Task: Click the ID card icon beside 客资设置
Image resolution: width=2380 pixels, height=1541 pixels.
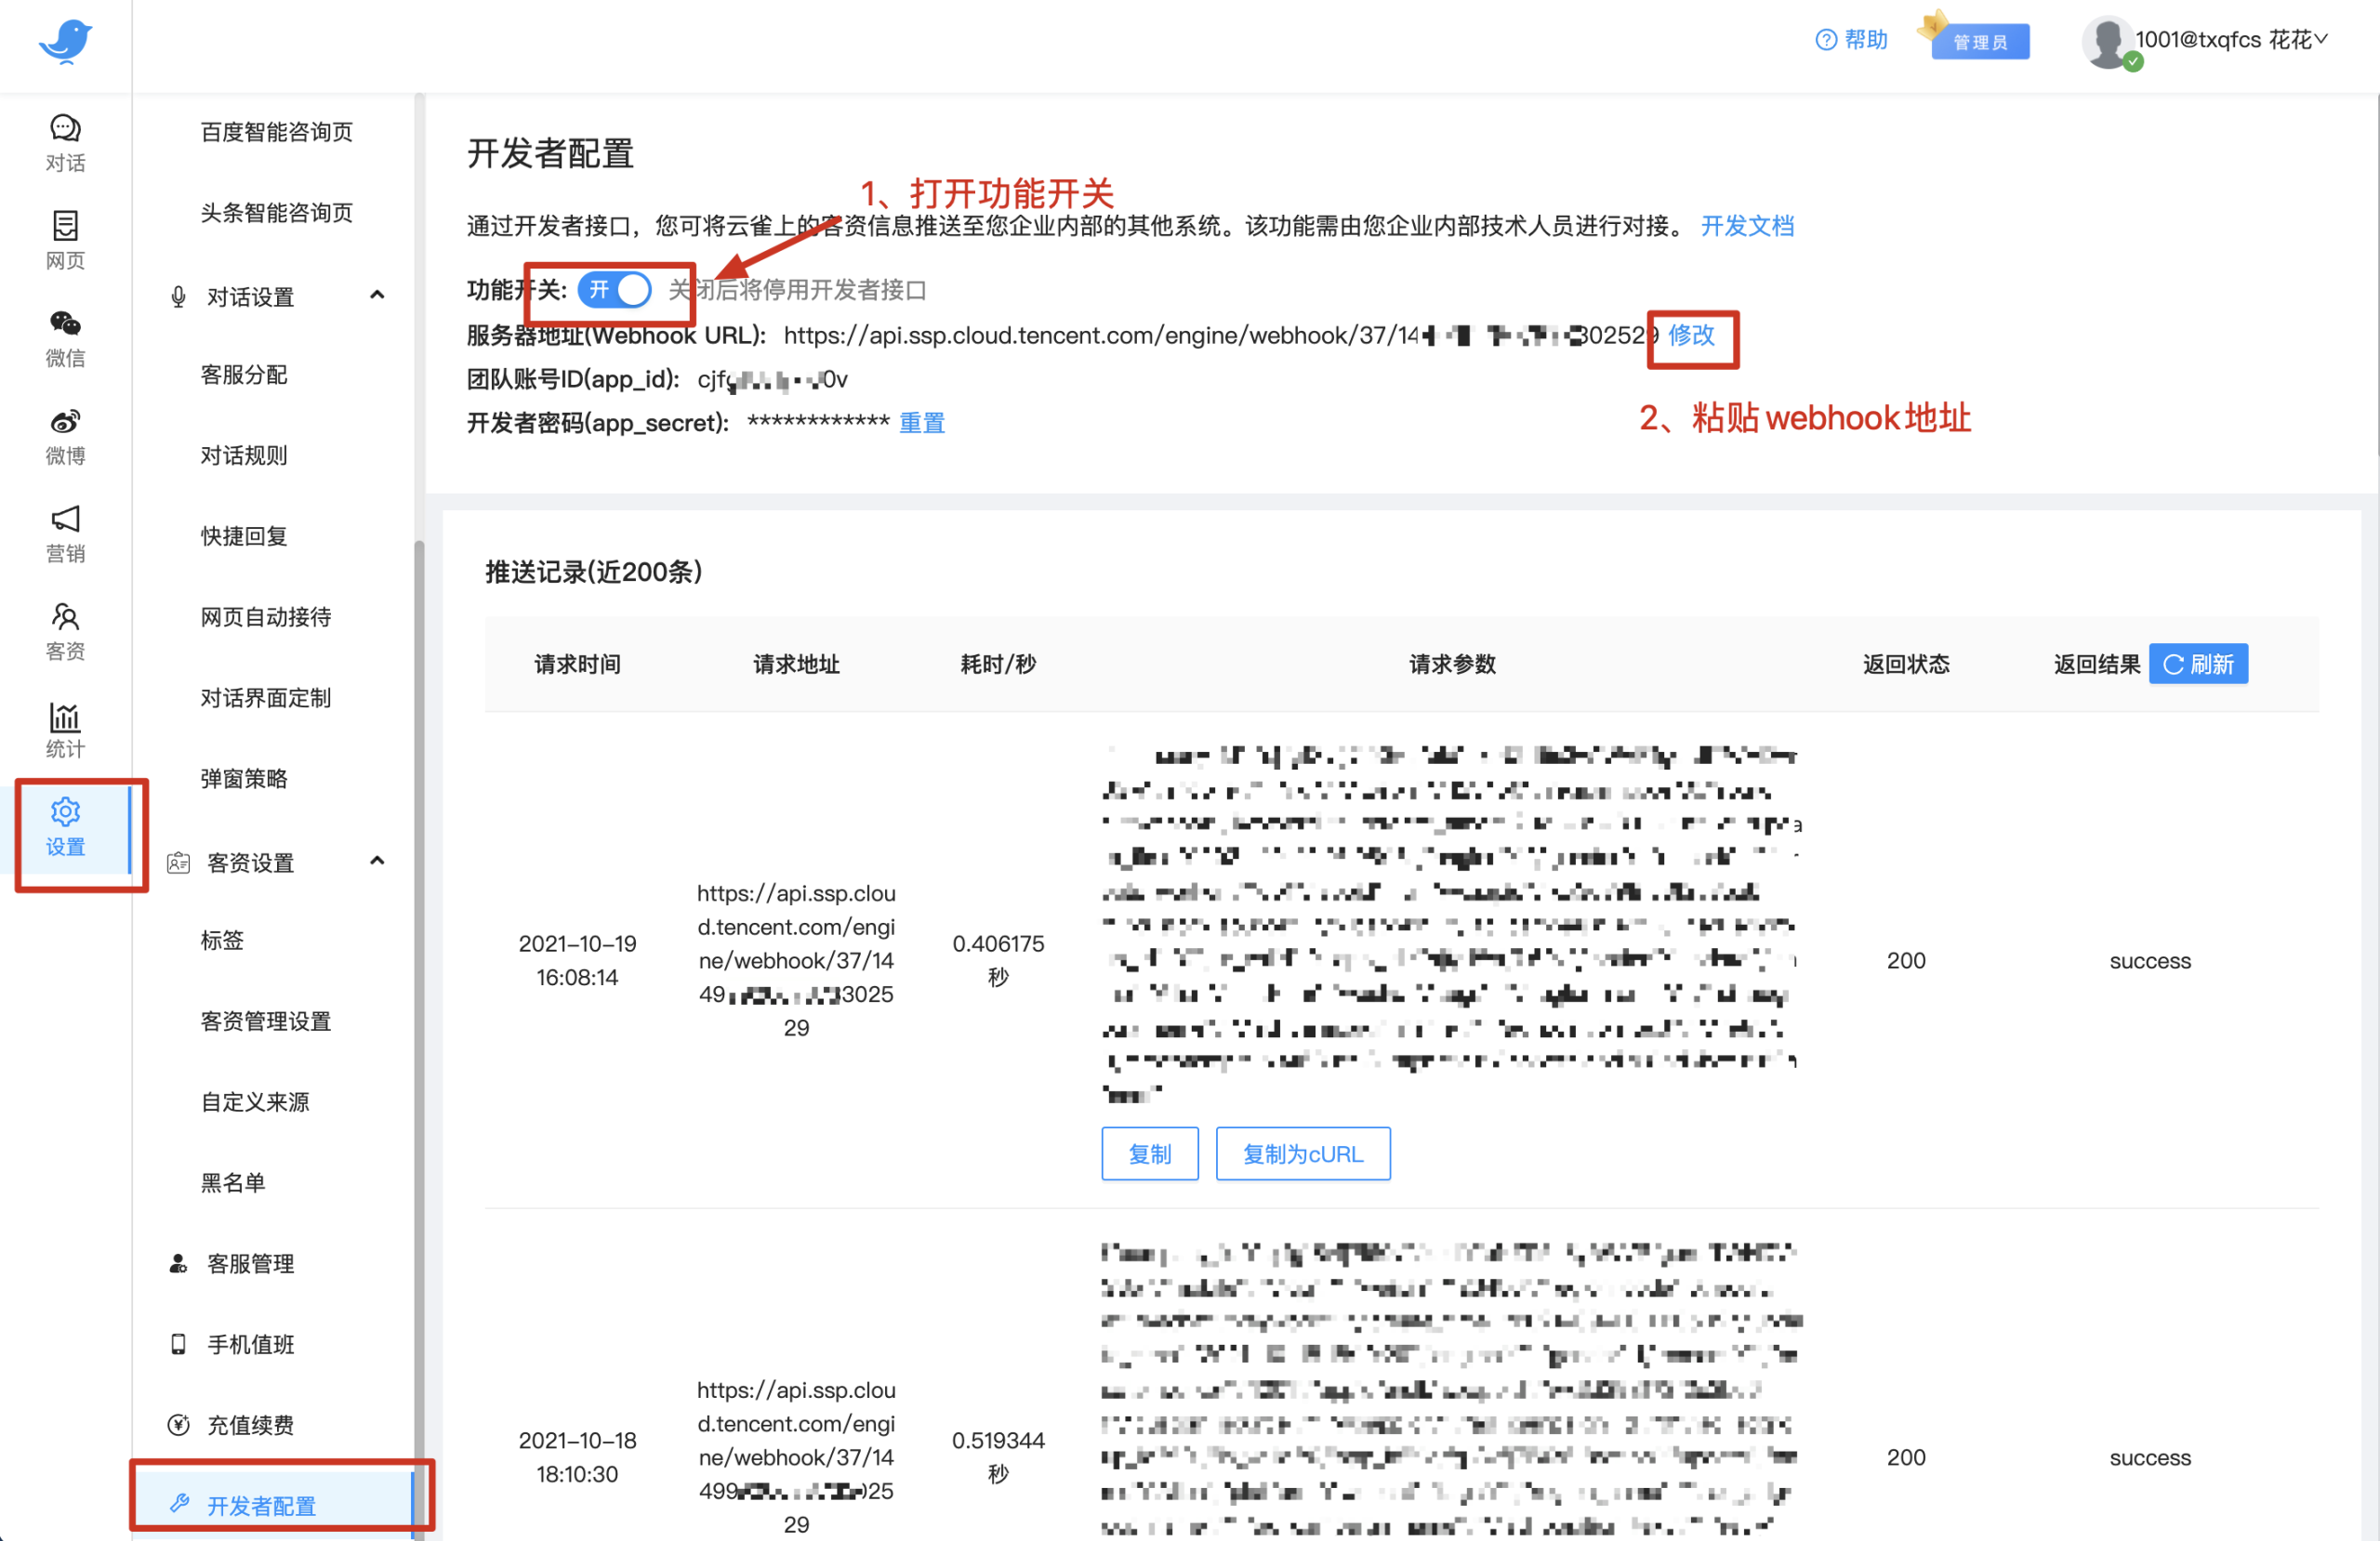Action: 178,863
